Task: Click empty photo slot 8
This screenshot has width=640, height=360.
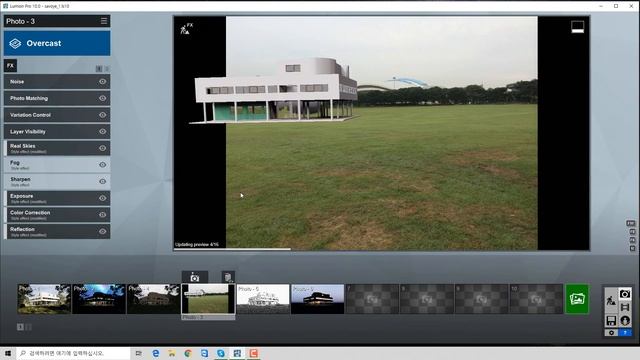Action: click(x=427, y=299)
